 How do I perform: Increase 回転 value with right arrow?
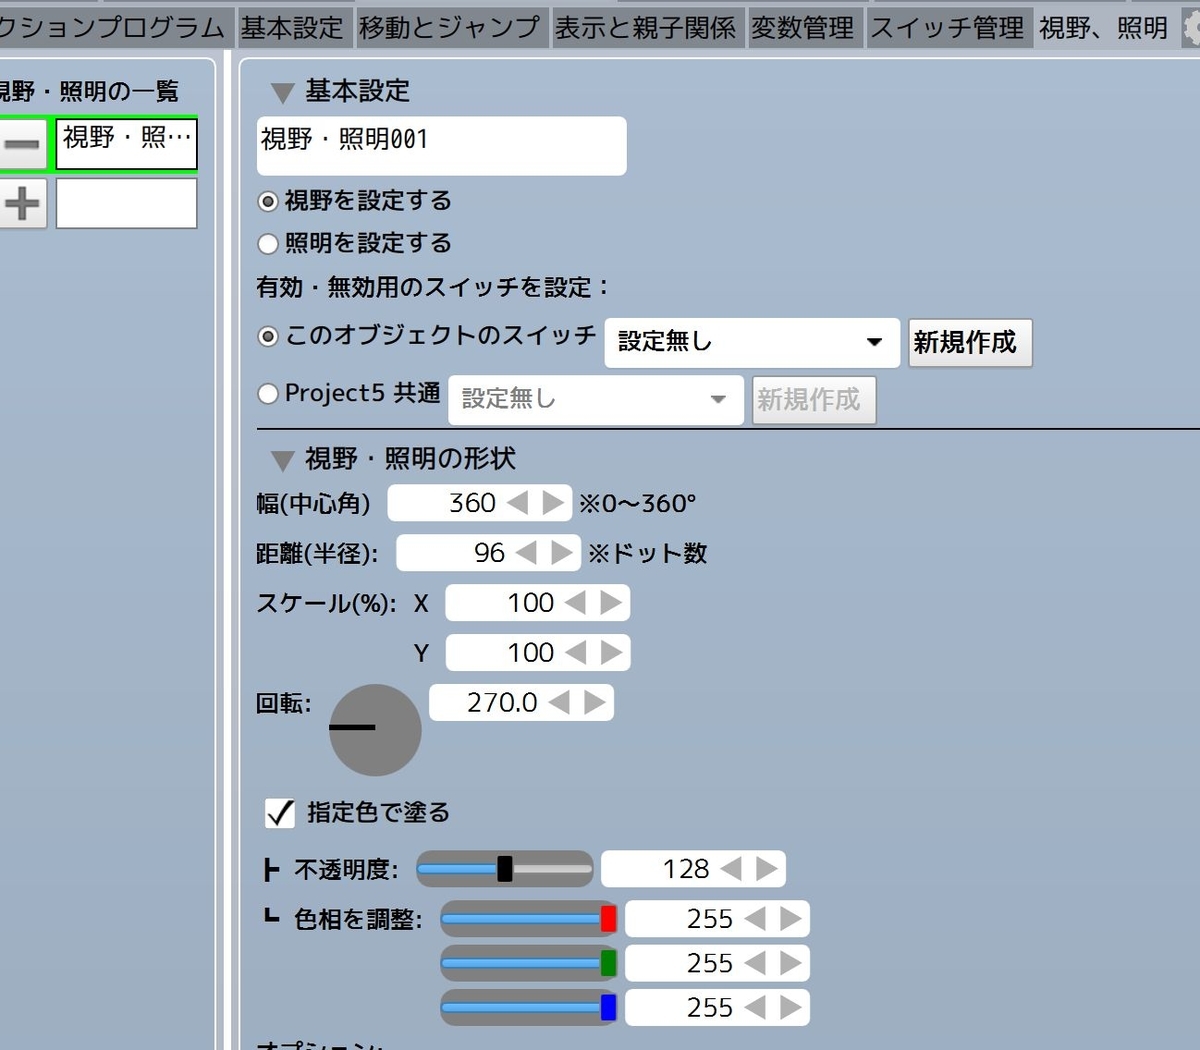tap(595, 703)
